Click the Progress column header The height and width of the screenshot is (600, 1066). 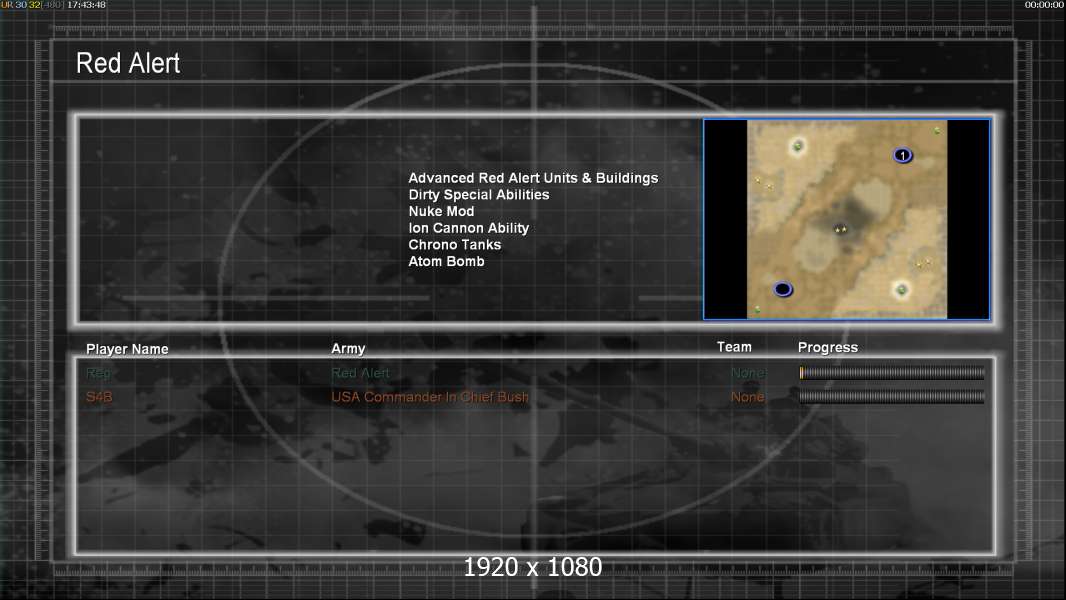point(827,348)
